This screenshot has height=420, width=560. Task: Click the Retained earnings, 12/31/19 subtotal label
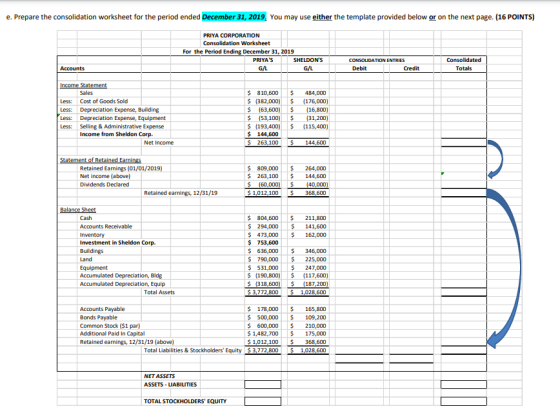tap(180, 193)
